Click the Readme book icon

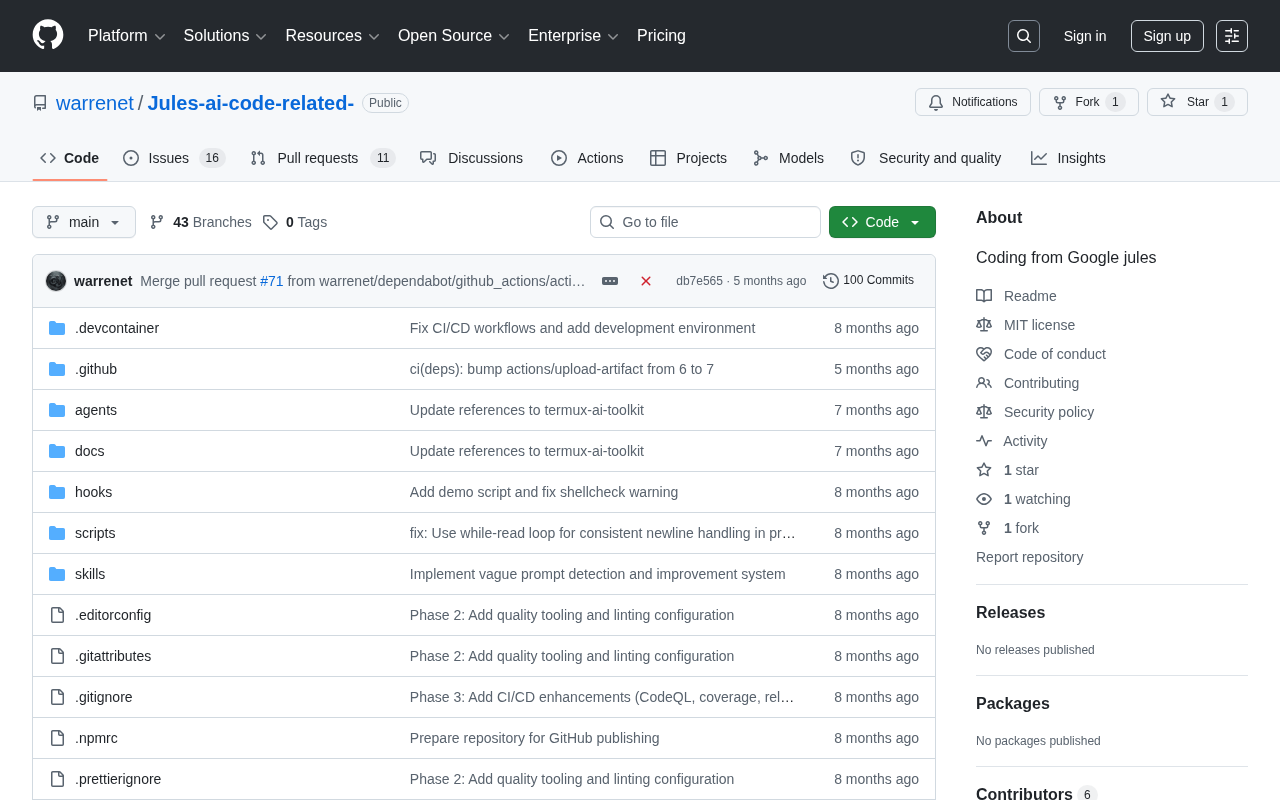point(984,296)
